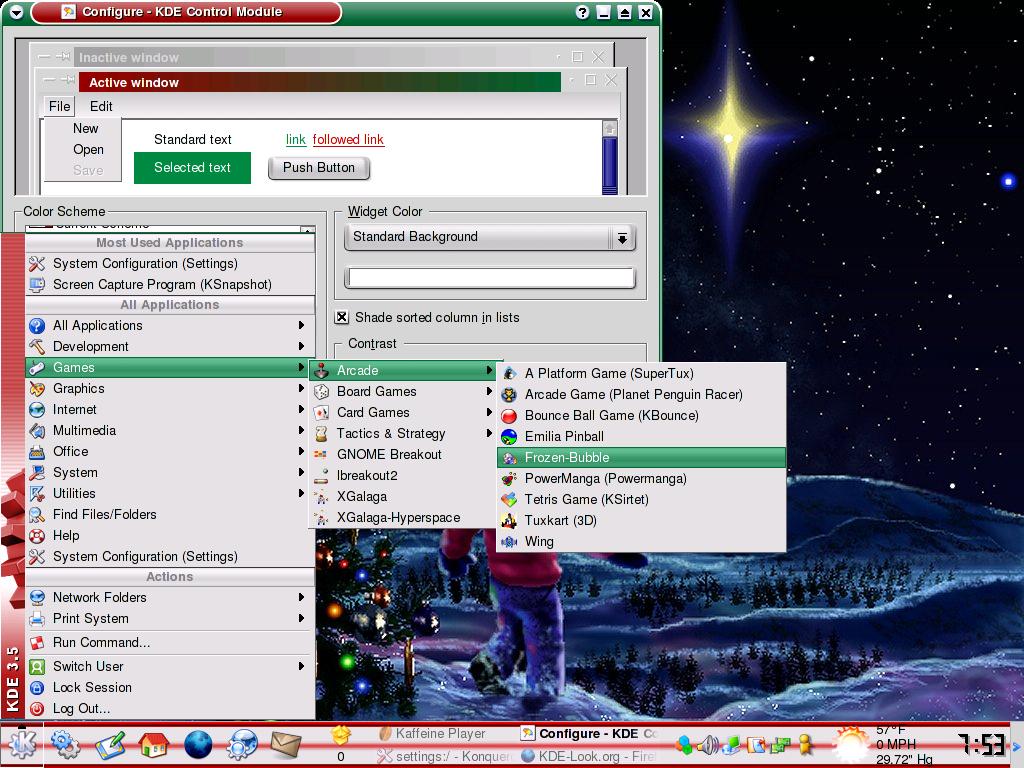
Task: Start XGalaga-Hyperspace
Action: coord(402,518)
